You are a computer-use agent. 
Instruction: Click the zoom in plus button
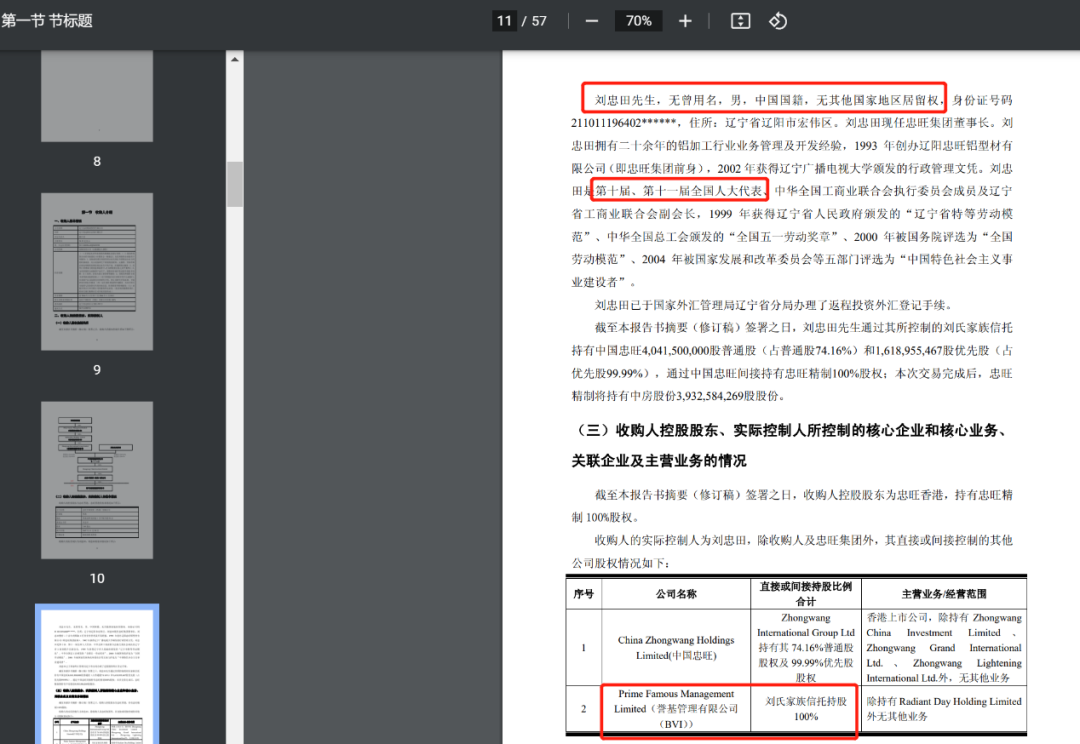point(685,21)
